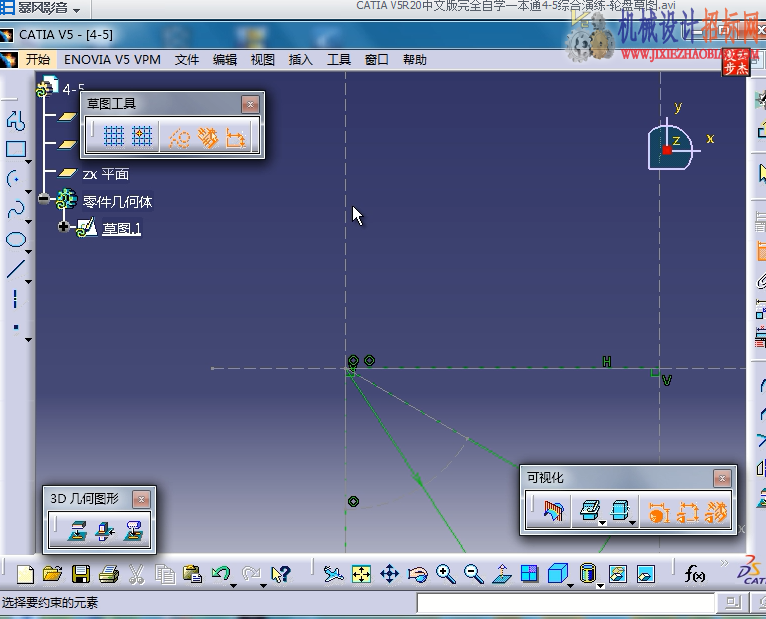766x619 pixels.
Task: Select the Spline sketch tool
Action: tap(15, 209)
